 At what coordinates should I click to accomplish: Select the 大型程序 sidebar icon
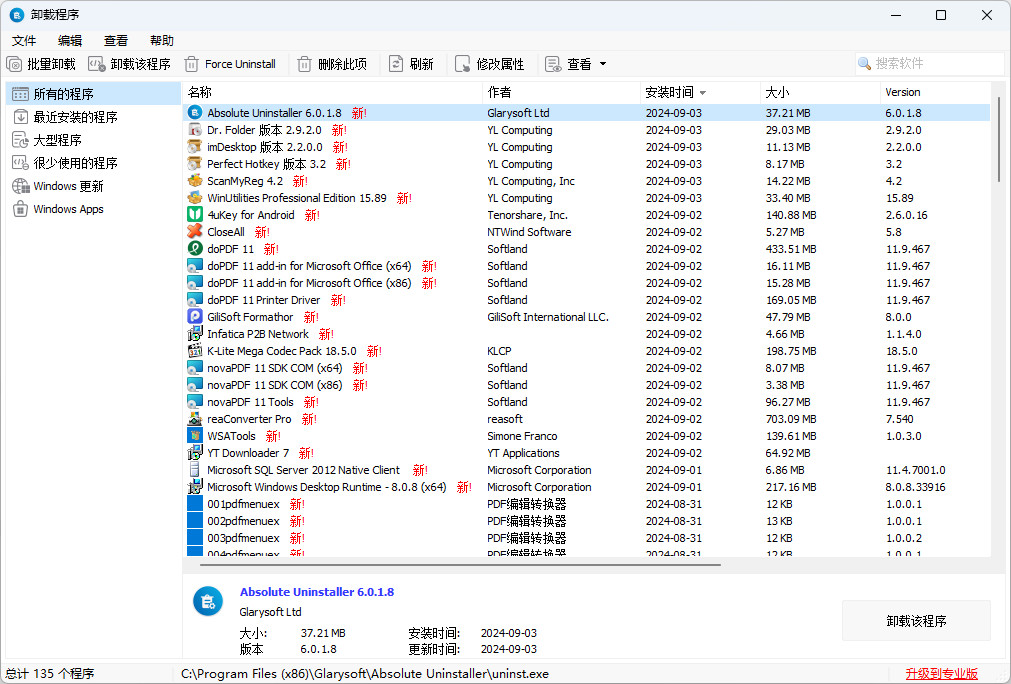(x=21, y=140)
